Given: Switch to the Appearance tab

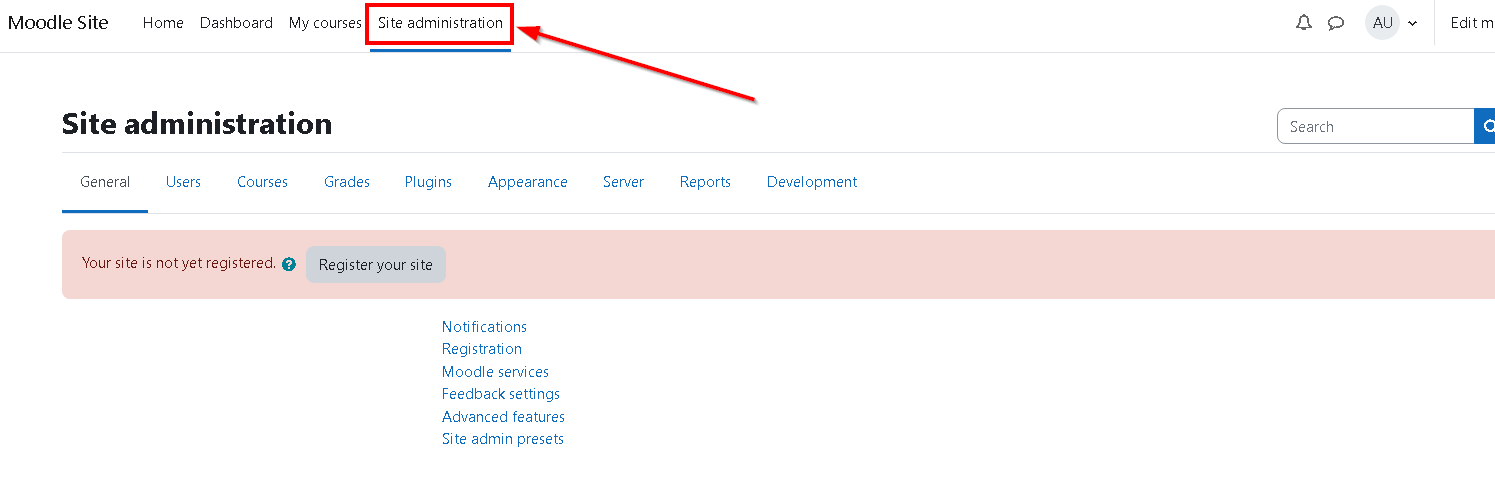Looking at the screenshot, I should pyautogui.click(x=528, y=182).
